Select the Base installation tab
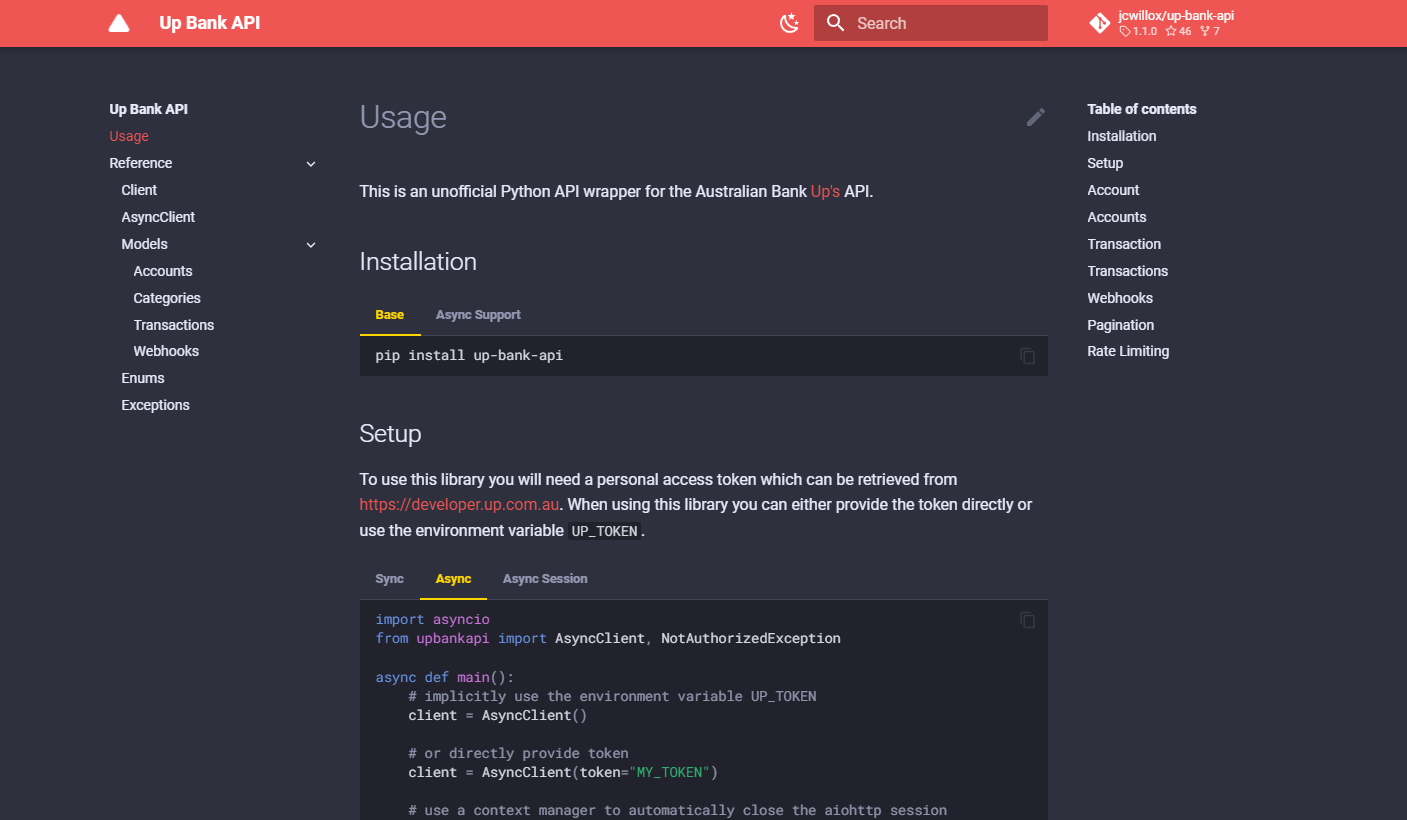 389,315
